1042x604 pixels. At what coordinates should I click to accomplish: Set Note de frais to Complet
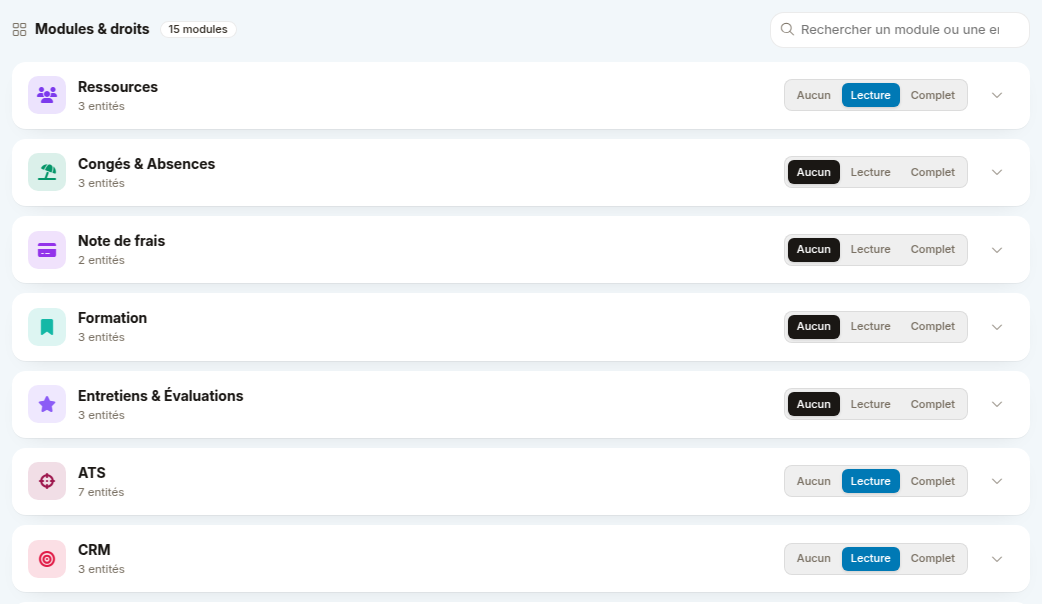coord(932,249)
